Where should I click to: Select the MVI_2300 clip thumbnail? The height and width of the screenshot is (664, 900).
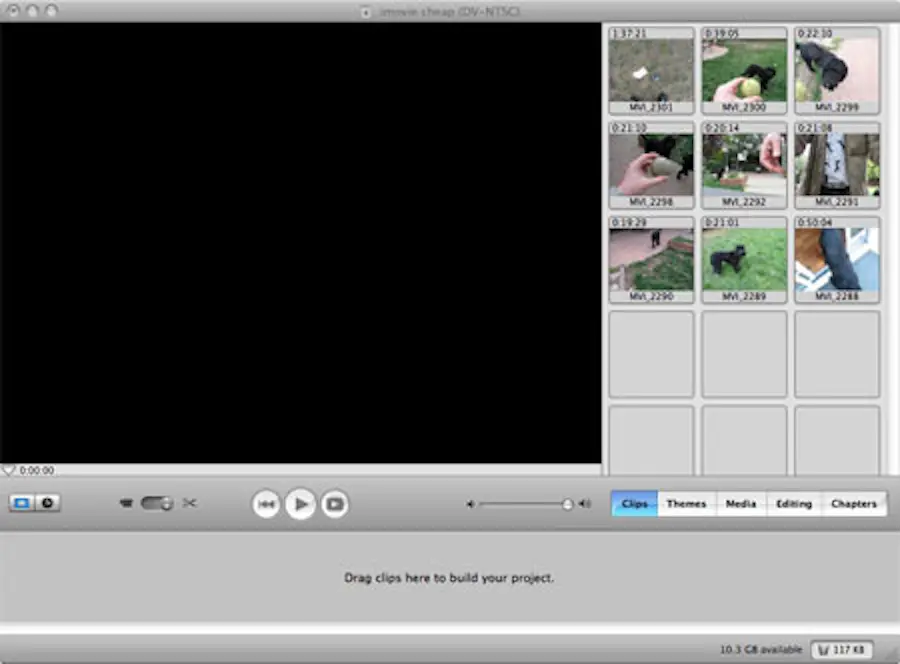[744, 68]
